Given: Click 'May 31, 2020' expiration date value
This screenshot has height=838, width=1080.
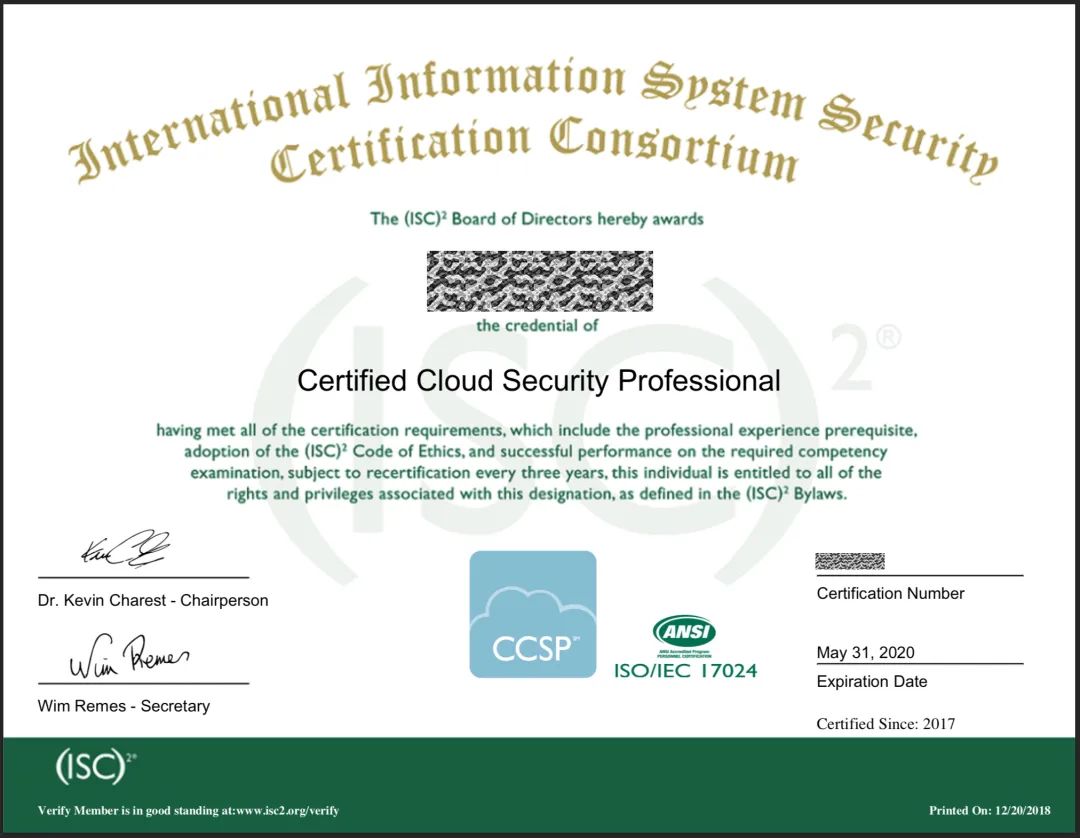Looking at the screenshot, I should click(866, 652).
